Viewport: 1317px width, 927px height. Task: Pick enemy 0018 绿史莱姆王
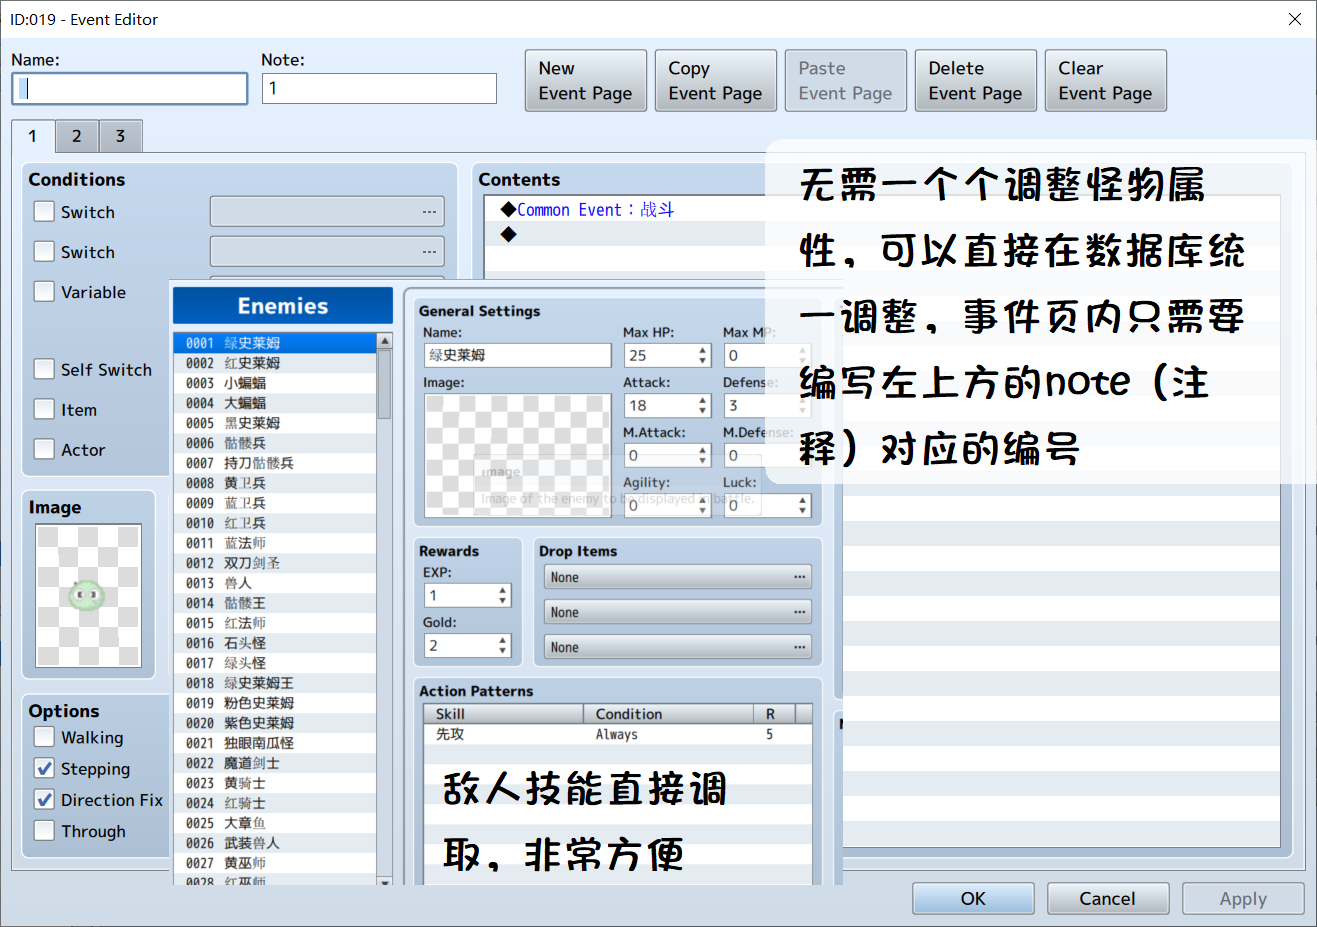[x=275, y=683]
